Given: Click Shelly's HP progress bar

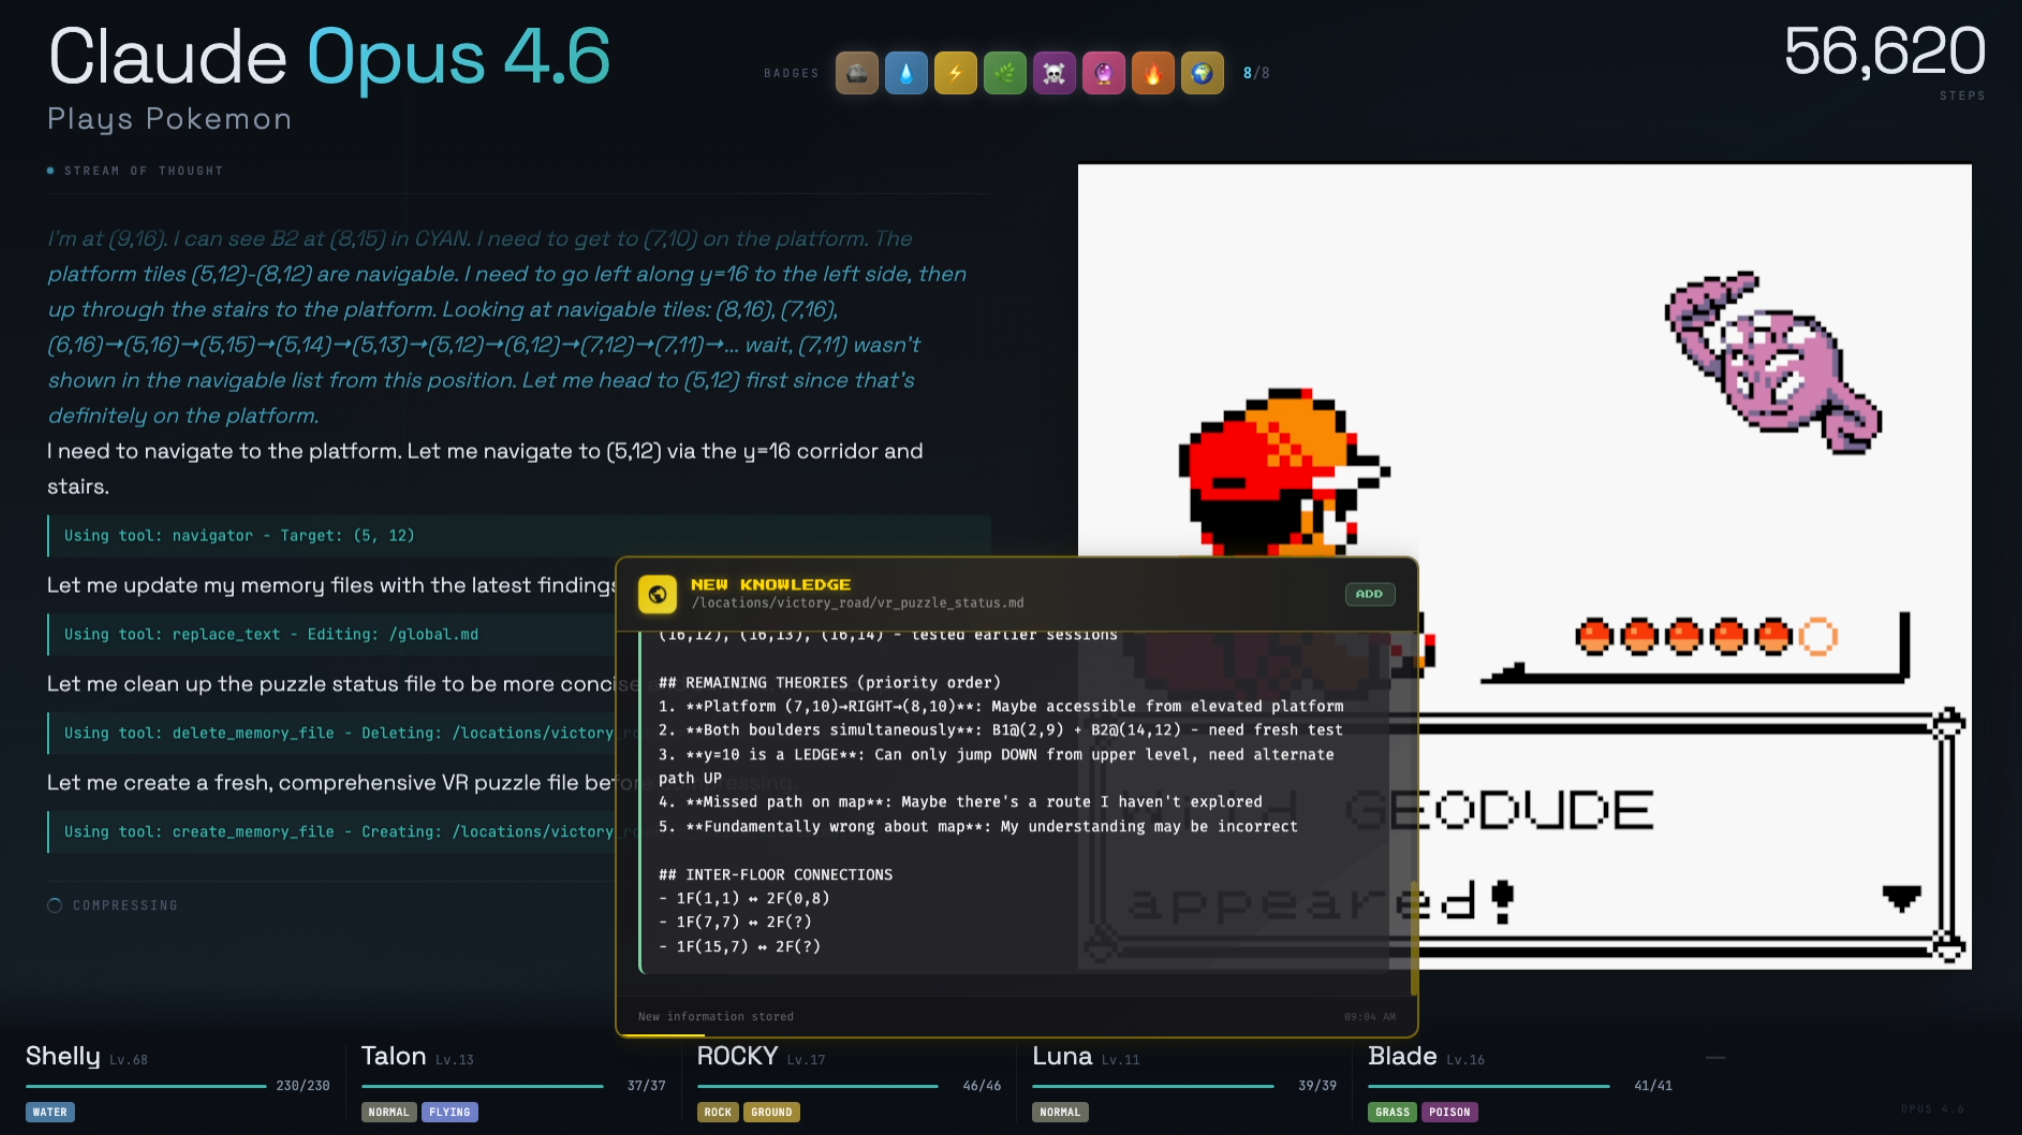Looking at the screenshot, I should point(146,1086).
